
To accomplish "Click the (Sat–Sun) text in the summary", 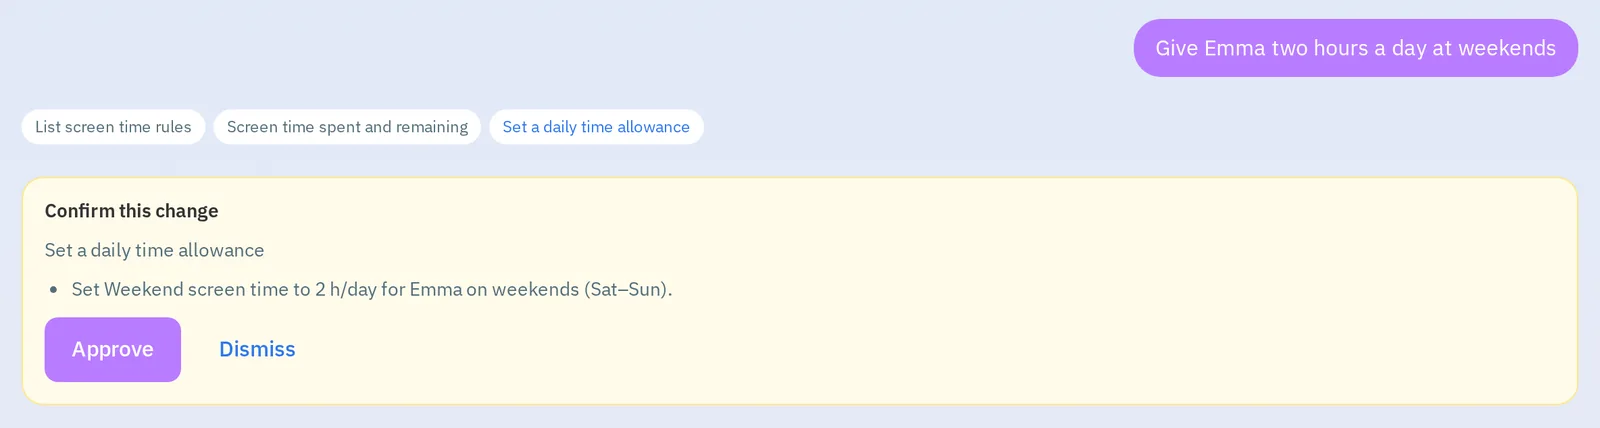I will 628,289.
